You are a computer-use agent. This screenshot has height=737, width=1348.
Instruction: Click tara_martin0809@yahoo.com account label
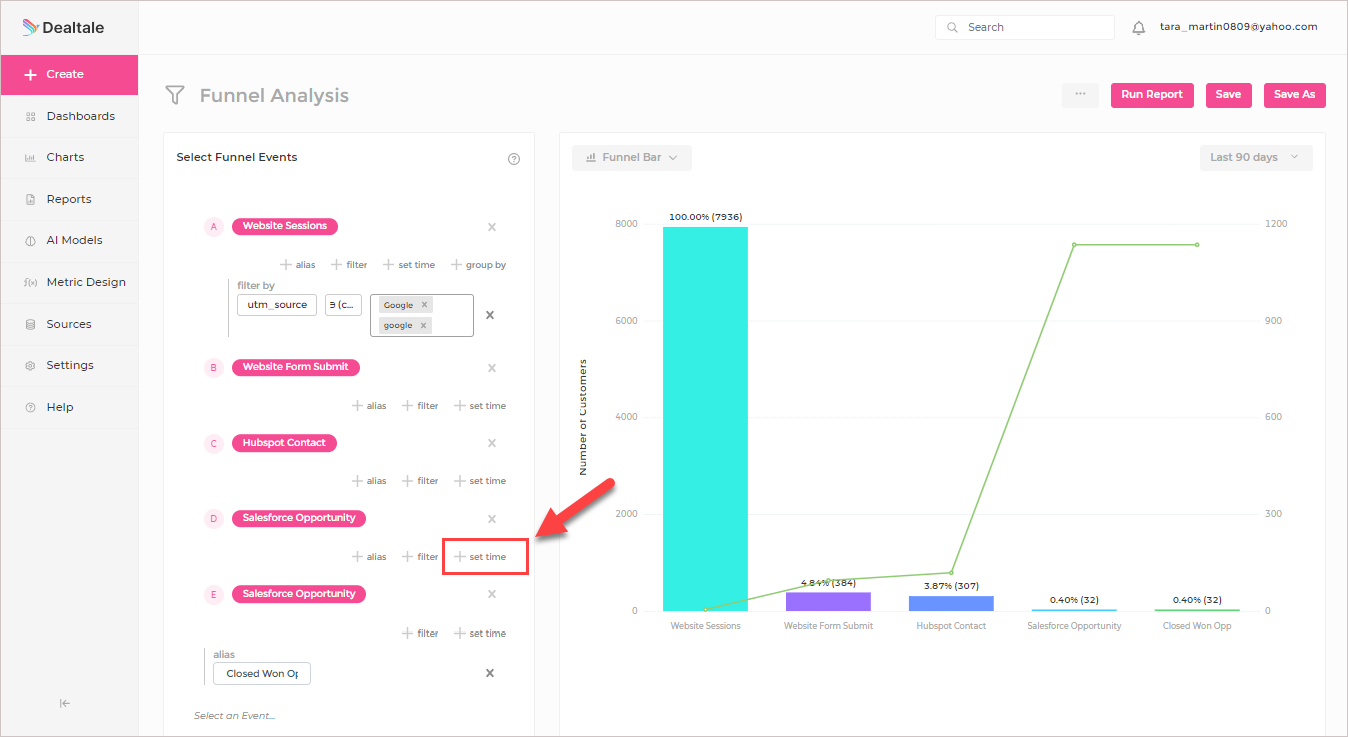point(1238,27)
